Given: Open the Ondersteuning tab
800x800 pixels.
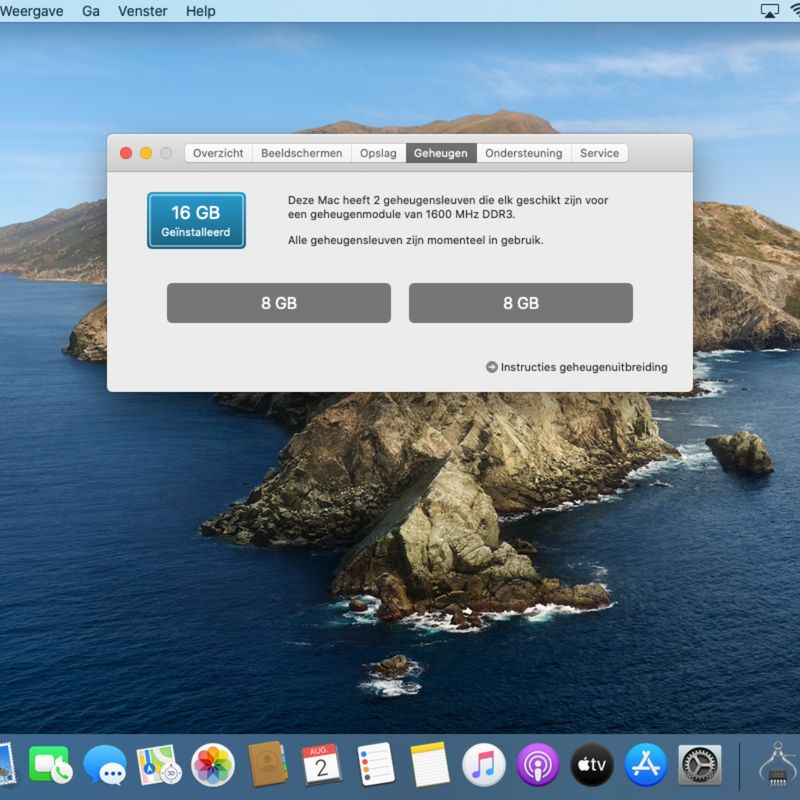Looking at the screenshot, I should [x=523, y=153].
